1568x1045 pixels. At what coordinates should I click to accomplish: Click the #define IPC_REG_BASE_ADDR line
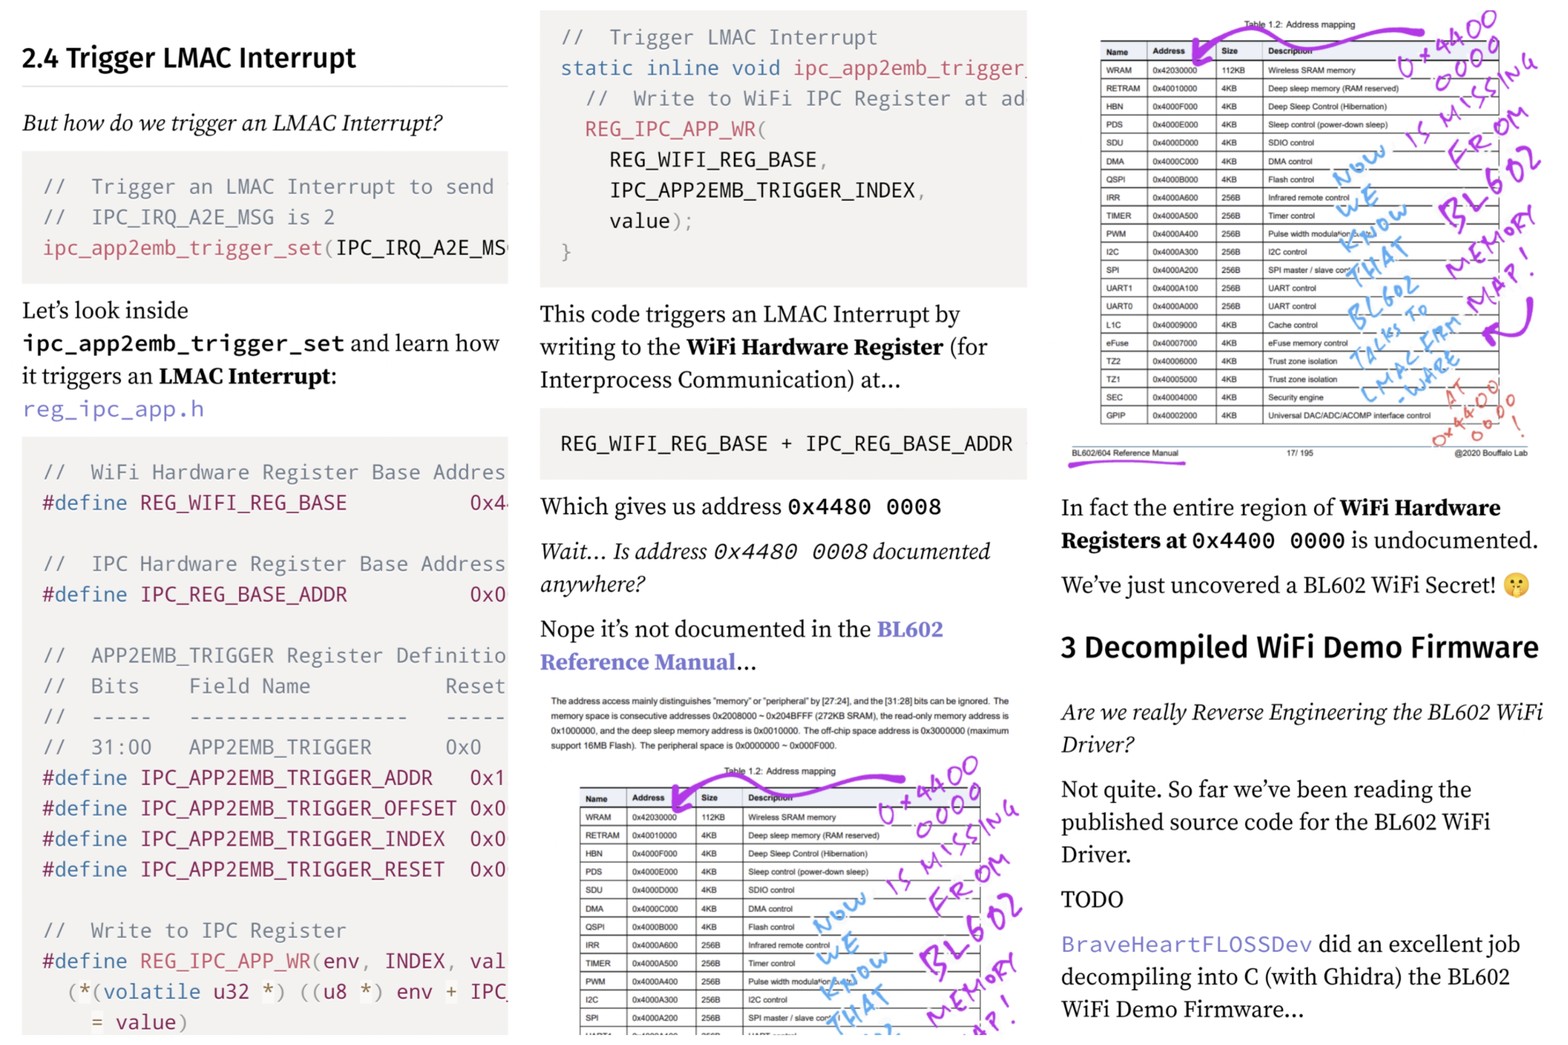[x=244, y=595]
